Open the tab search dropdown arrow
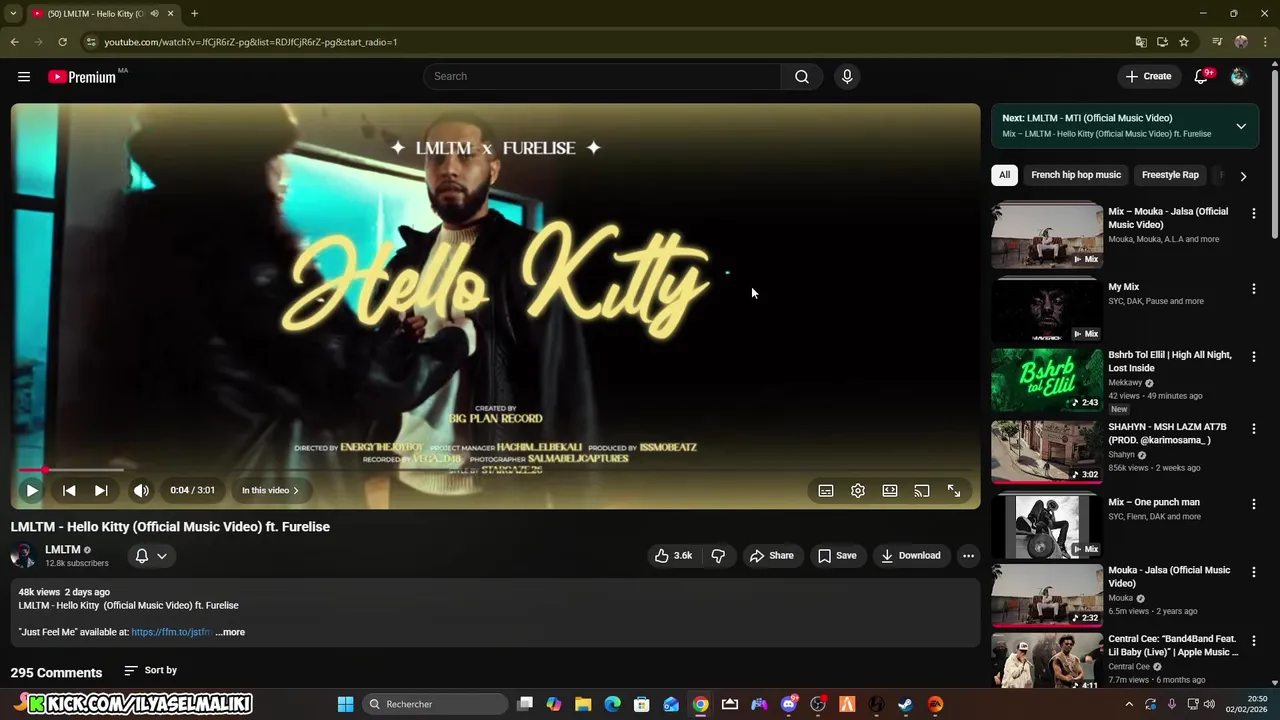Screen dimensions: 1280x720 click(x=13, y=14)
